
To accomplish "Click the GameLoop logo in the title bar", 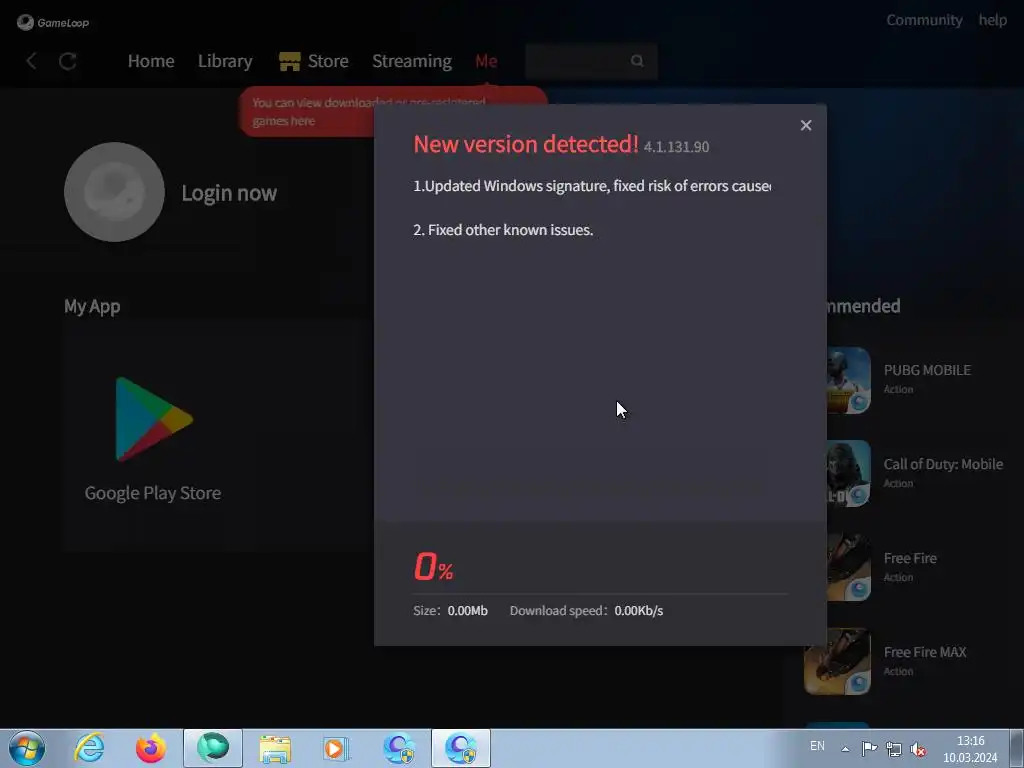I will pos(52,22).
